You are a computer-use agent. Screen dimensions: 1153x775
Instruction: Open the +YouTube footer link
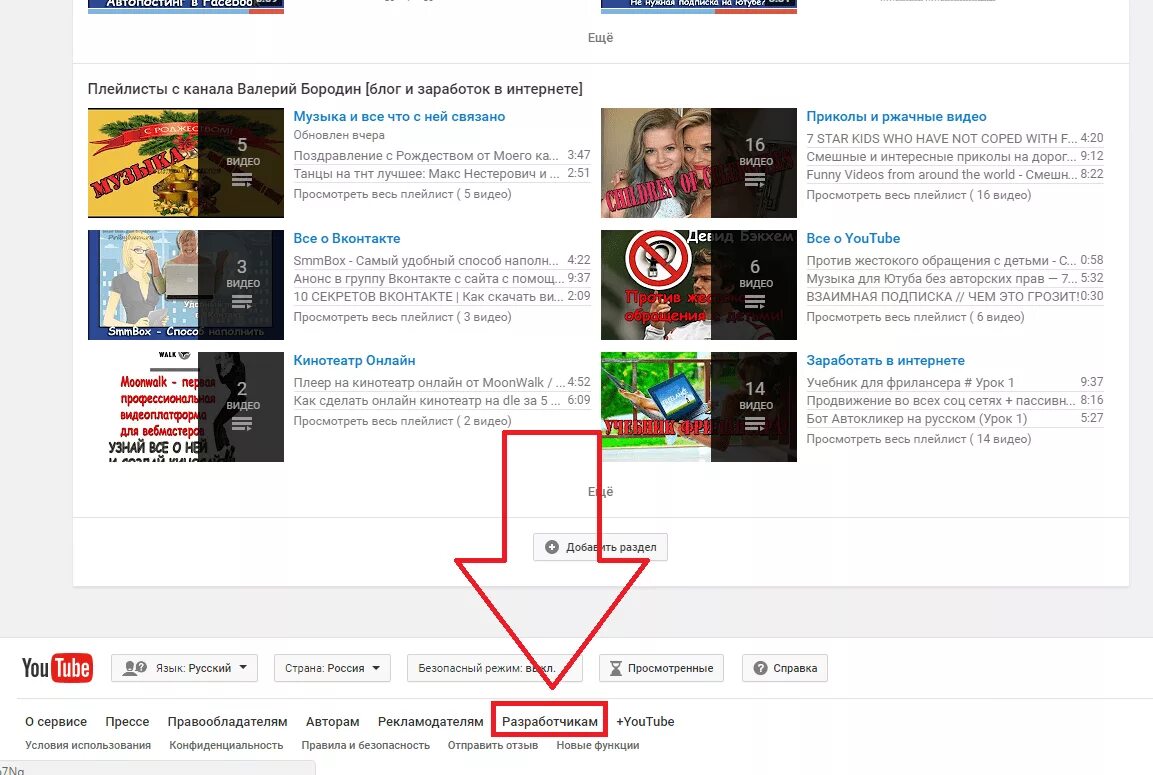[x=645, y=721]
